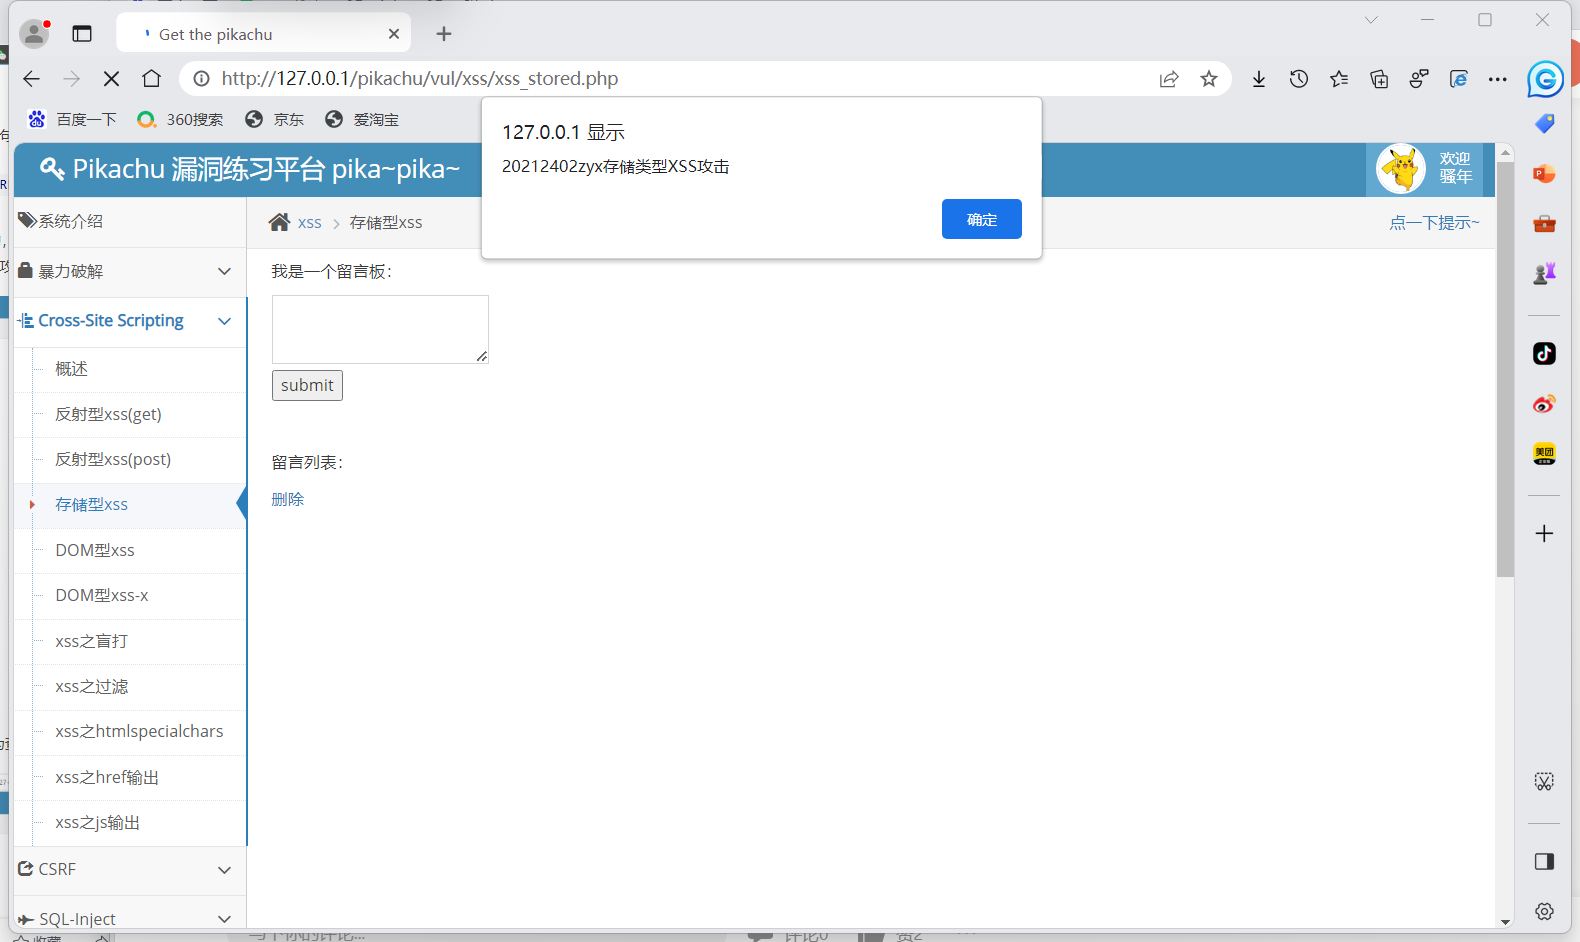Open browsing history
Image resolution: width=1580 pixels, height=942 pixels.
pos(1299,79)
